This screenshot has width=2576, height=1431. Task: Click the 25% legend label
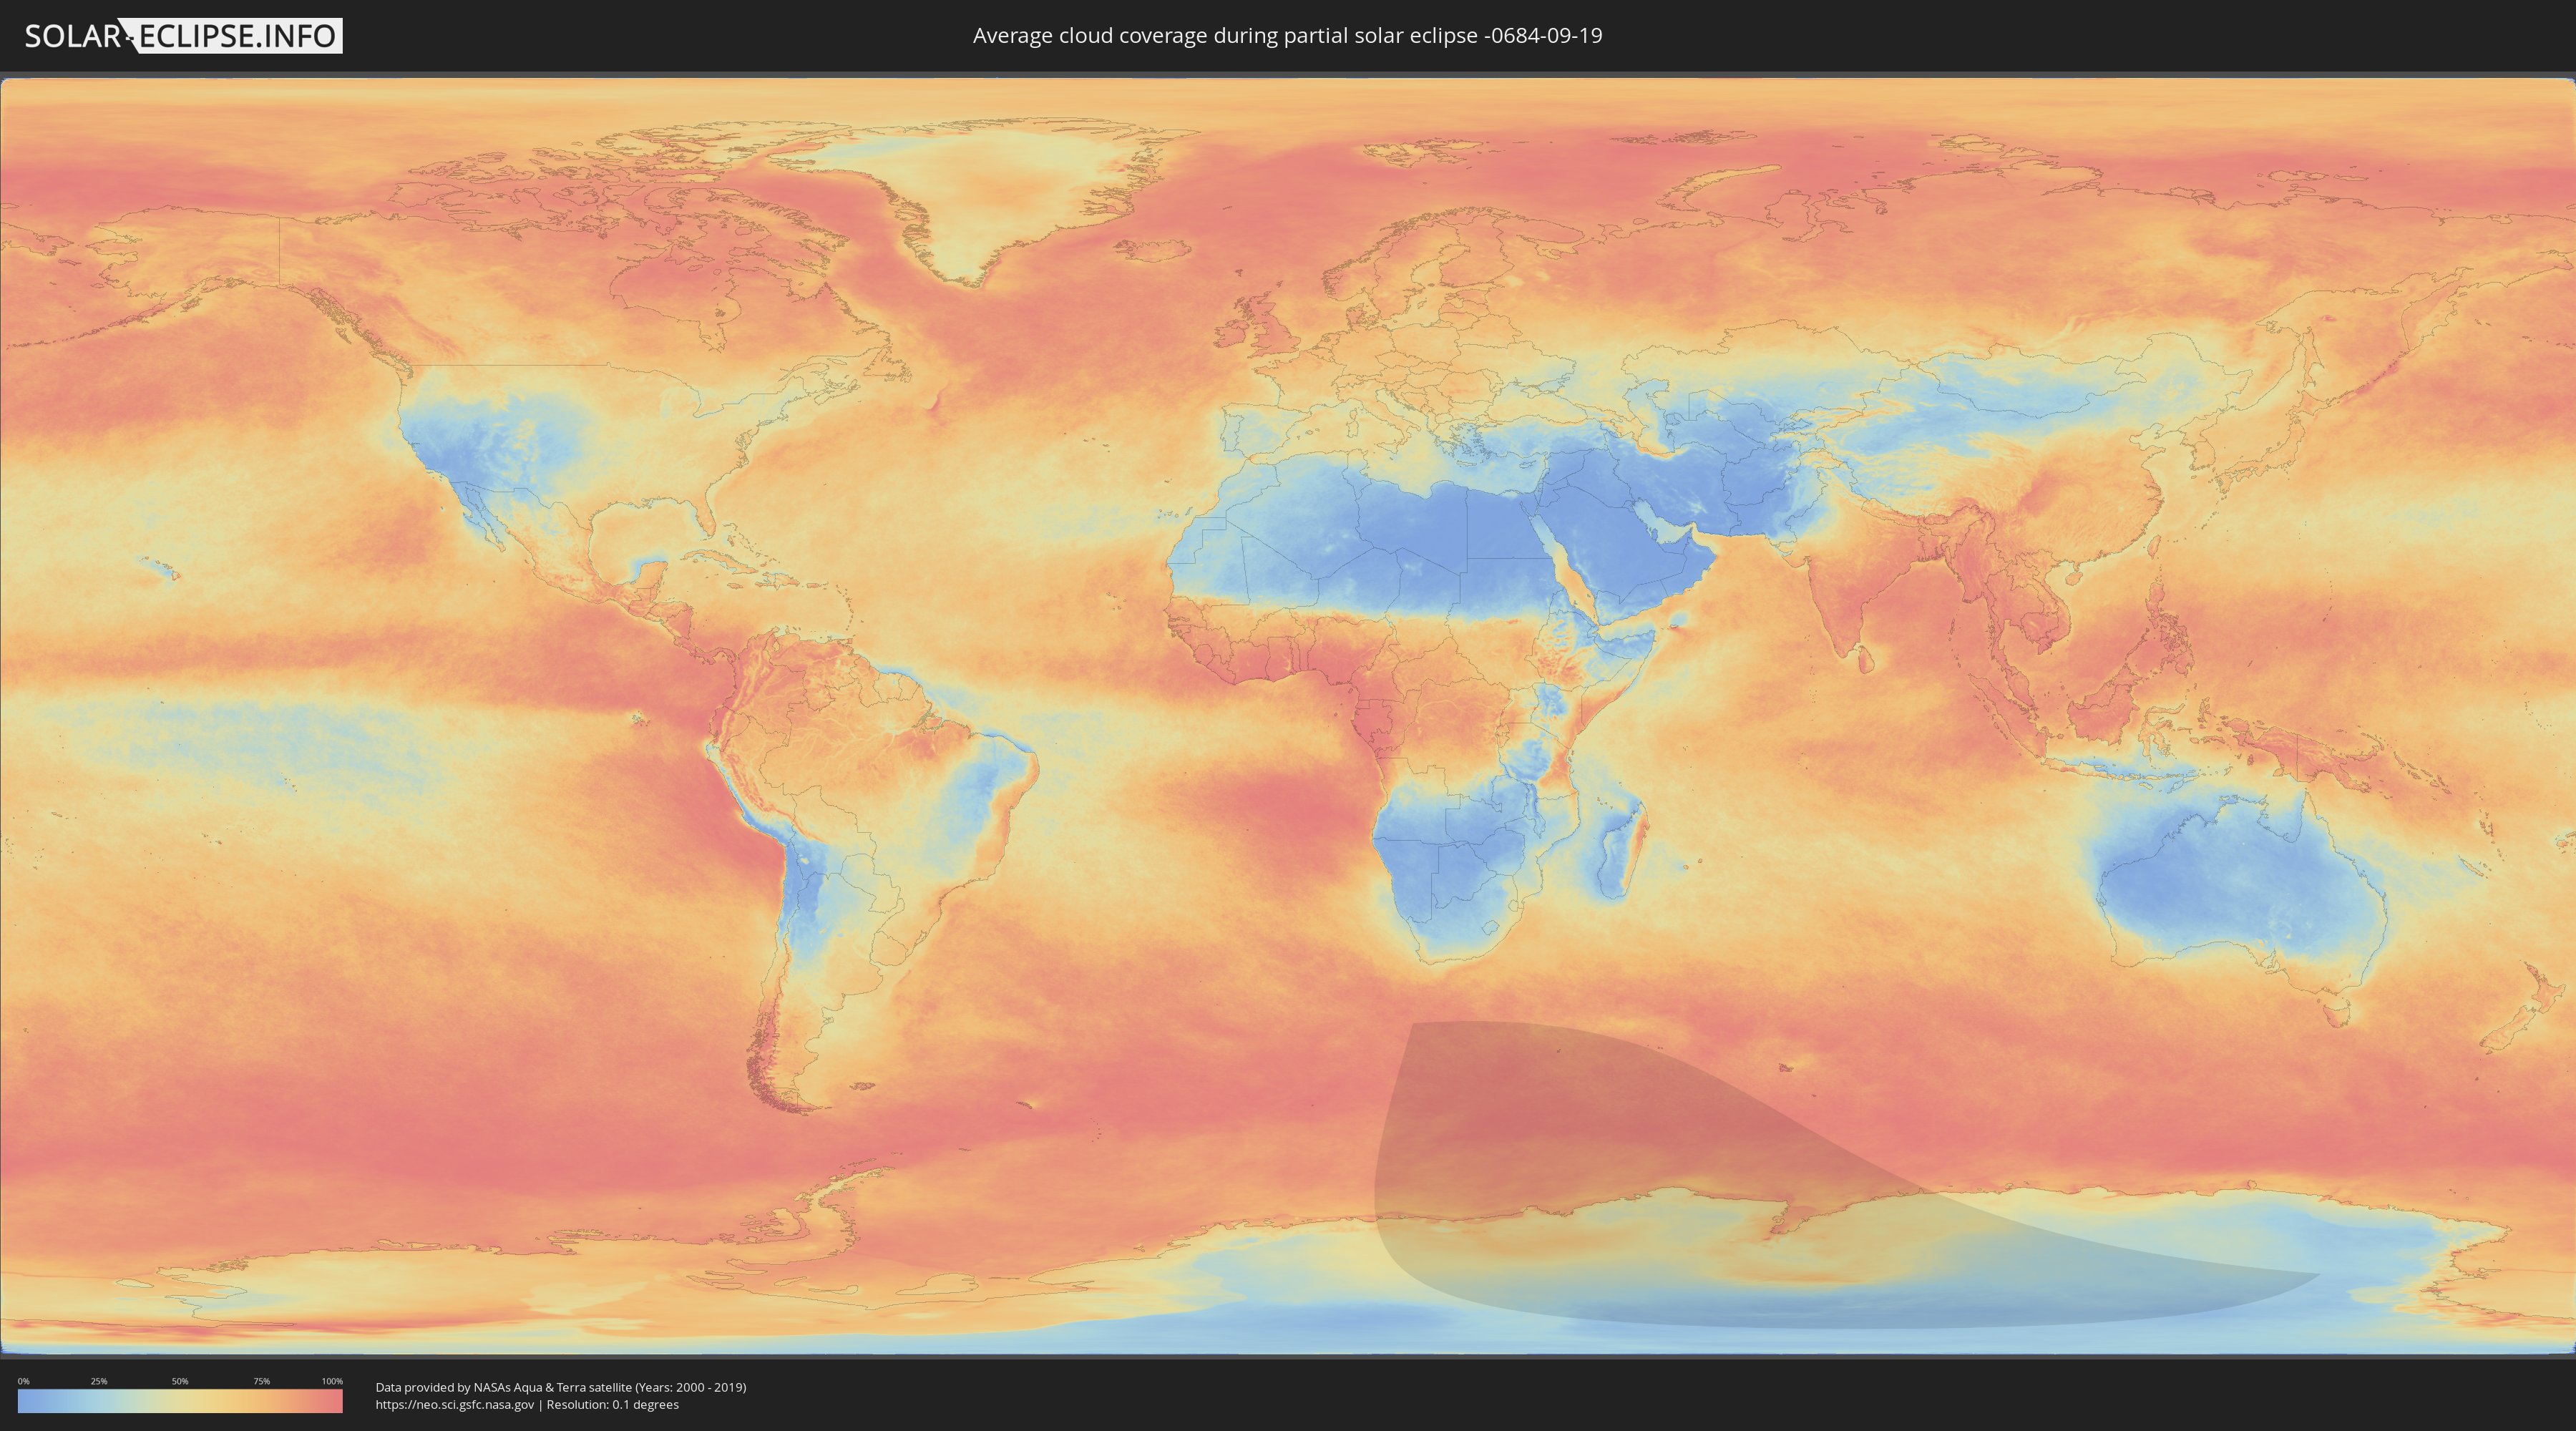pos(99,1381)
